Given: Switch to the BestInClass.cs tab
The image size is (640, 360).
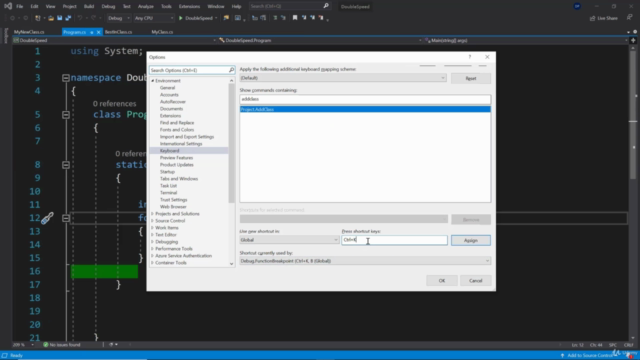Looking at the screenshot, I should click(x=118, y=32).
